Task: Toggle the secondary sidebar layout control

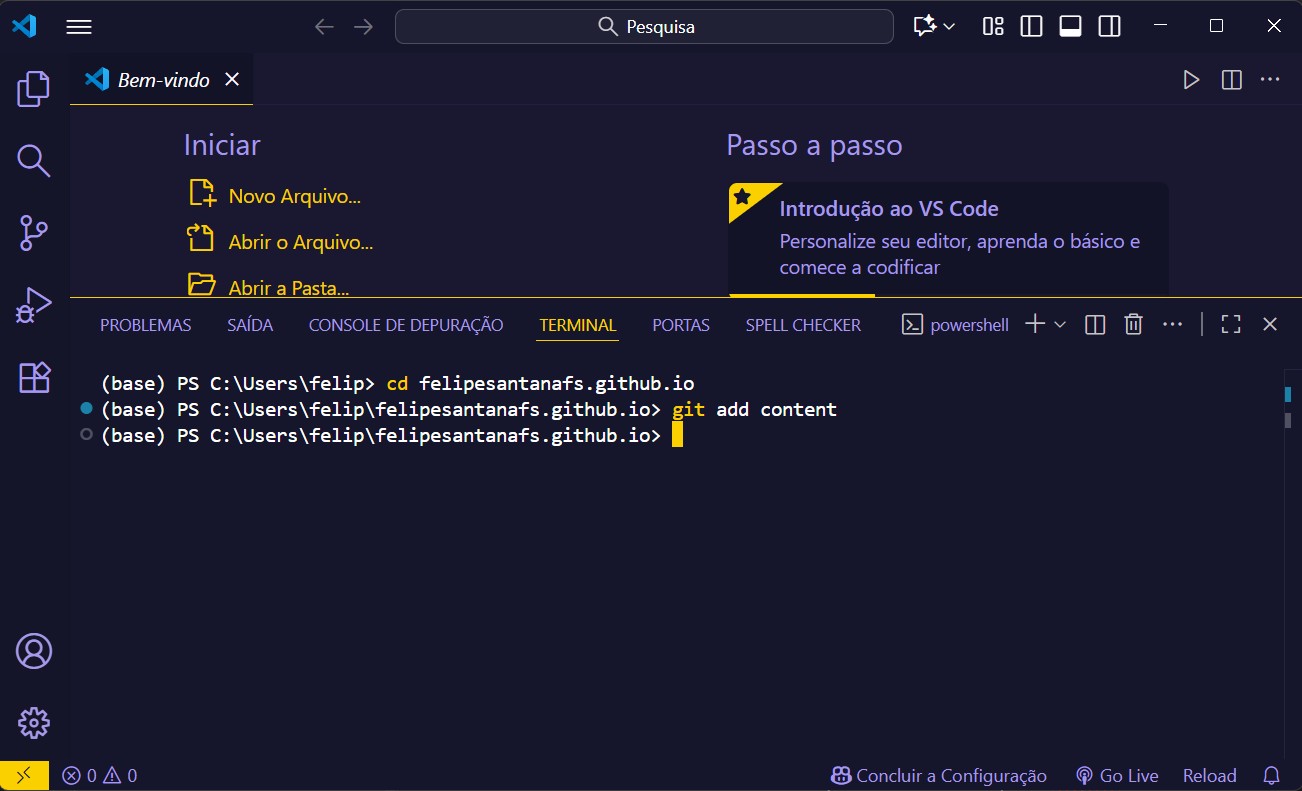Action: click(x=1109, y=26)
